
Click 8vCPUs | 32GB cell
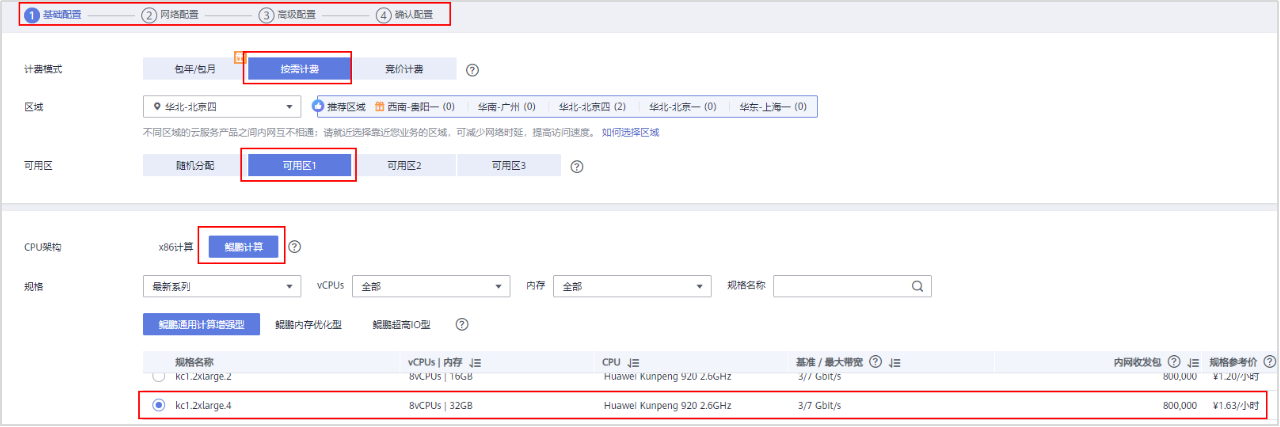(x=441, y=405)
